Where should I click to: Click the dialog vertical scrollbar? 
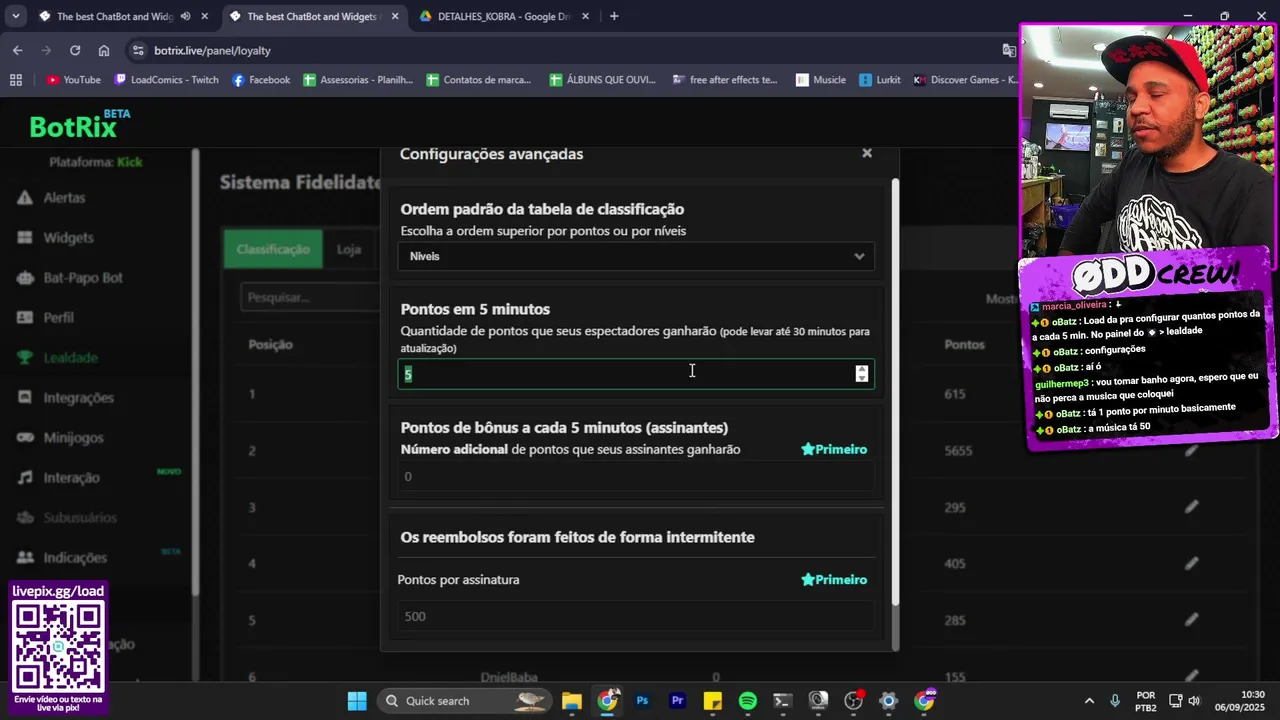click(x=895, y=390)
